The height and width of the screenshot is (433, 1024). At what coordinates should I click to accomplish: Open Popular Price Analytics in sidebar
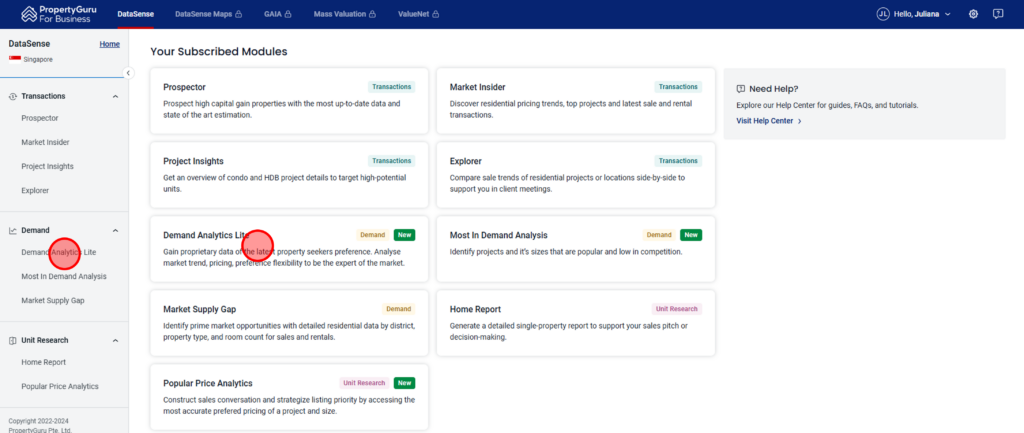[60, 387]
